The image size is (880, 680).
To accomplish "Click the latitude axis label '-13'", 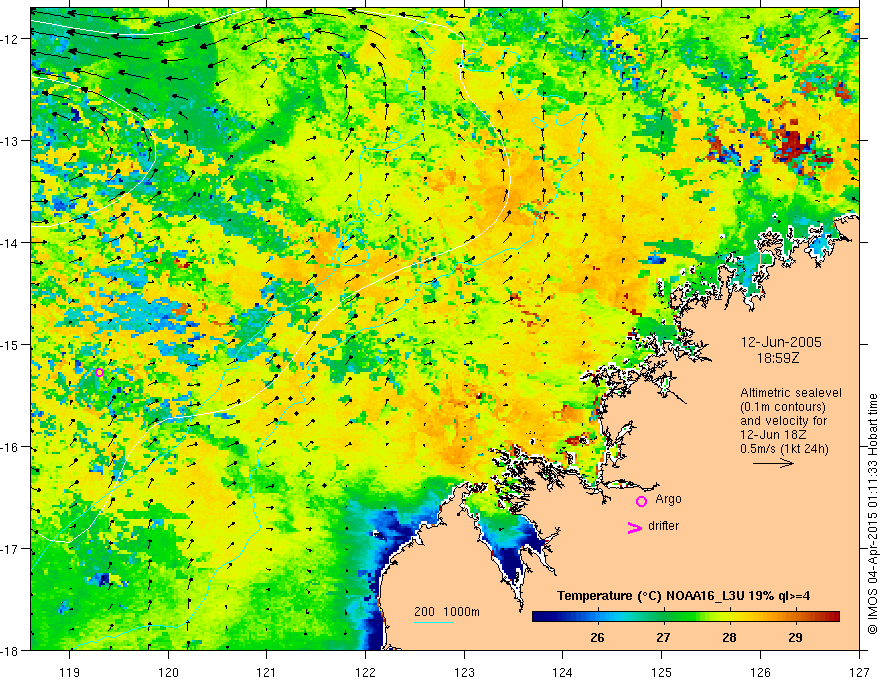I will [x=10, y=141].
